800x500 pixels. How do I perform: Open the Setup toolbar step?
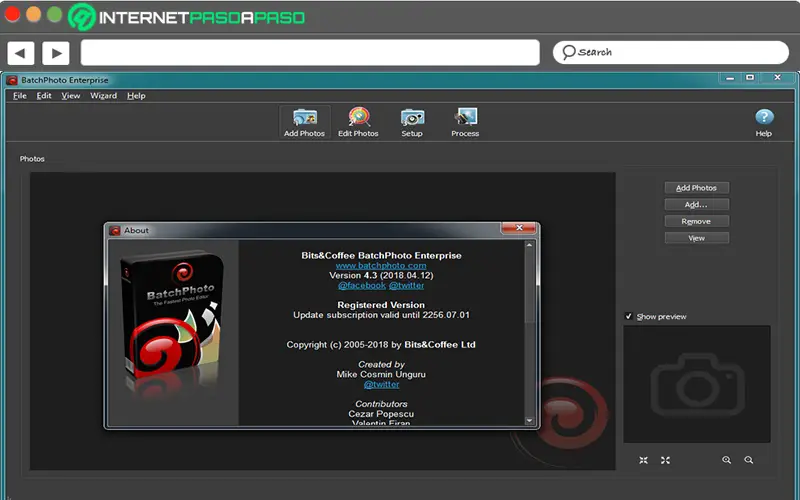coord(412,122)
